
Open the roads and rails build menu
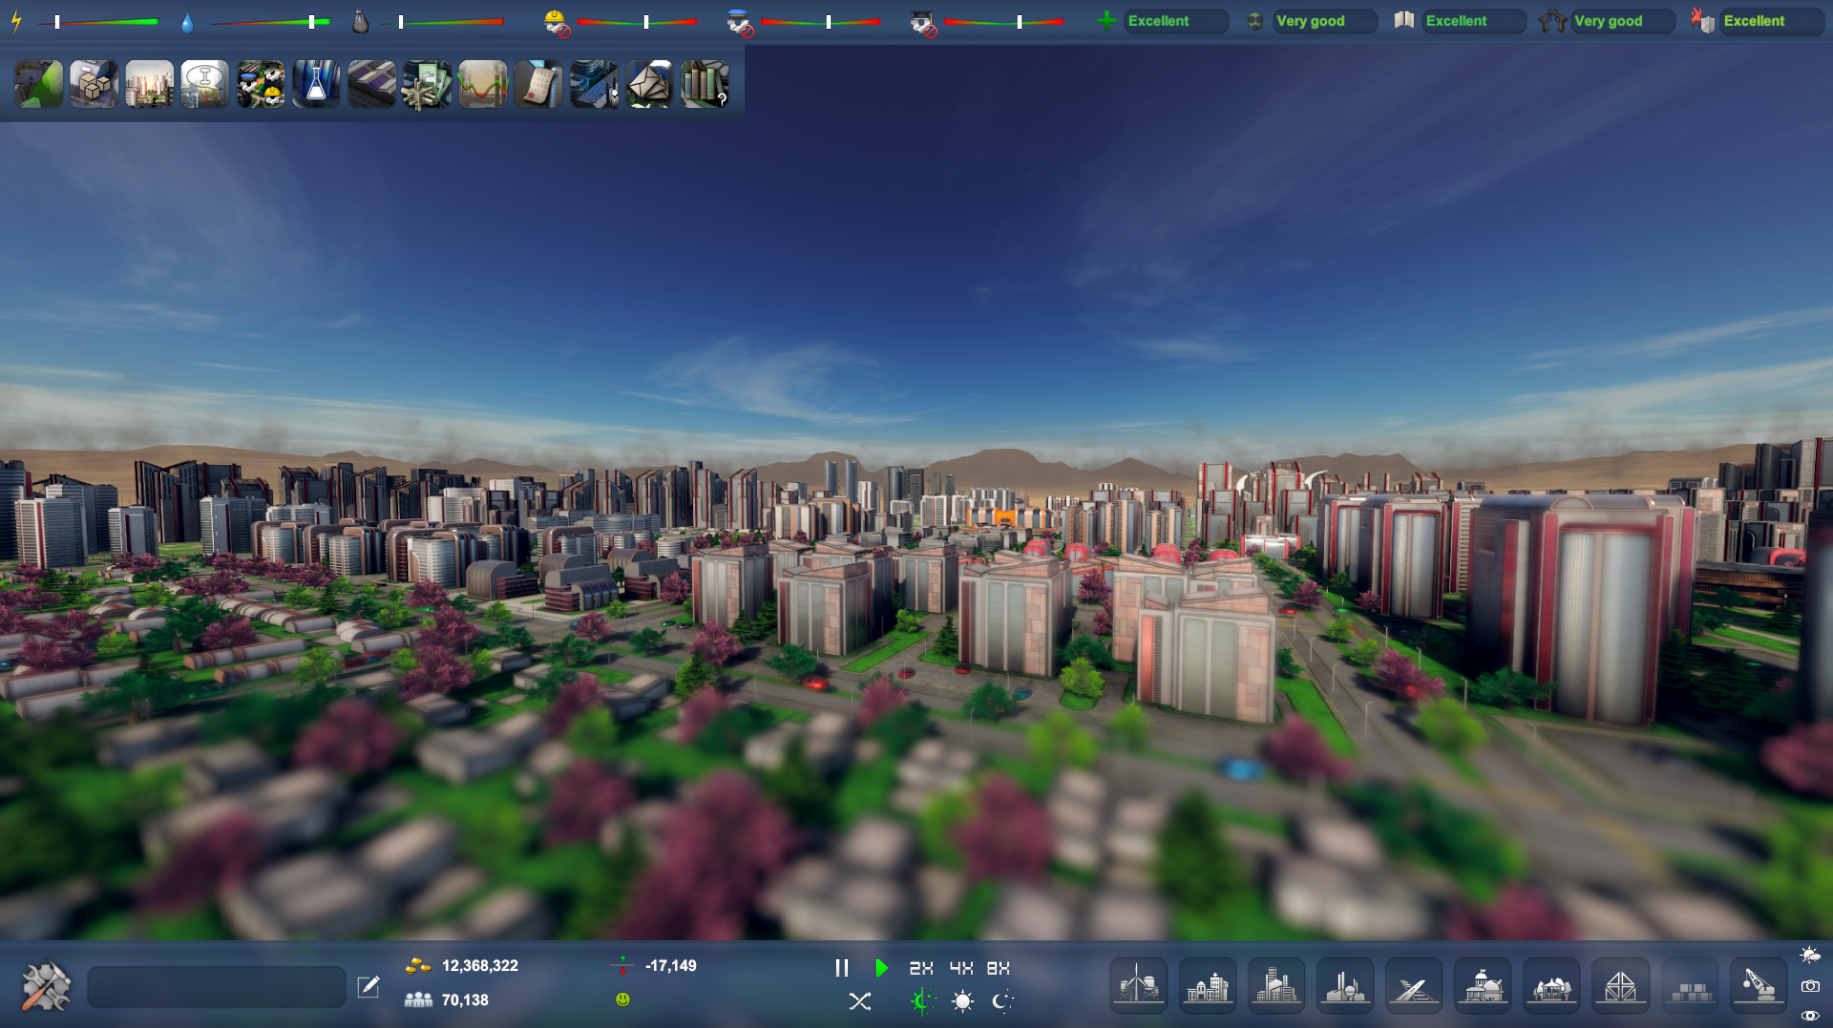tap(1414, 986)
